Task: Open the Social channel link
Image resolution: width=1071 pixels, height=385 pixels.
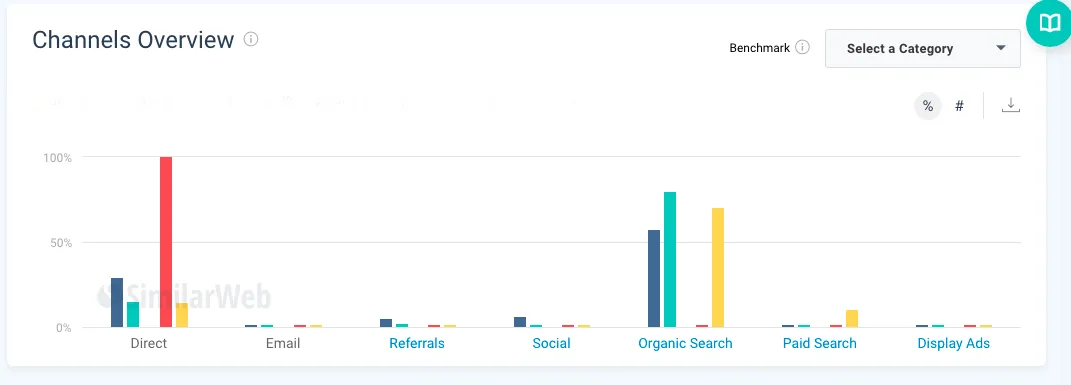Action: [551, 343]
